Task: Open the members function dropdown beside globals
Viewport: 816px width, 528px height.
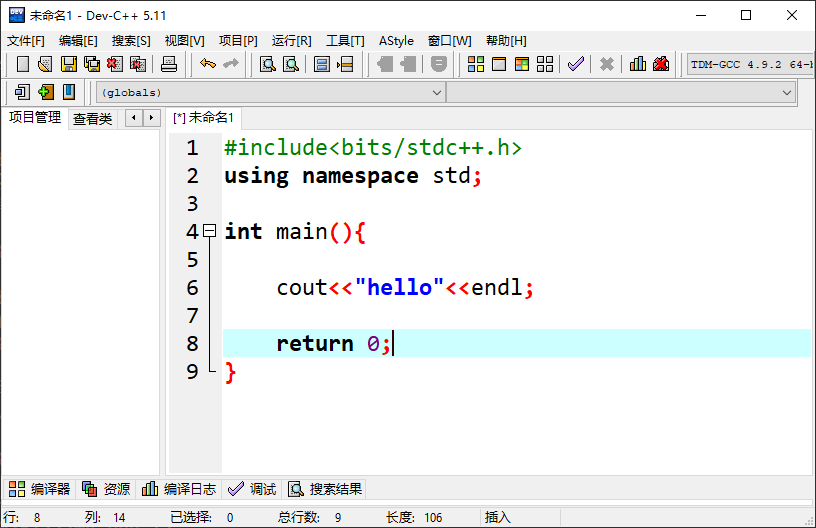Action: click(x=787, y=92)
